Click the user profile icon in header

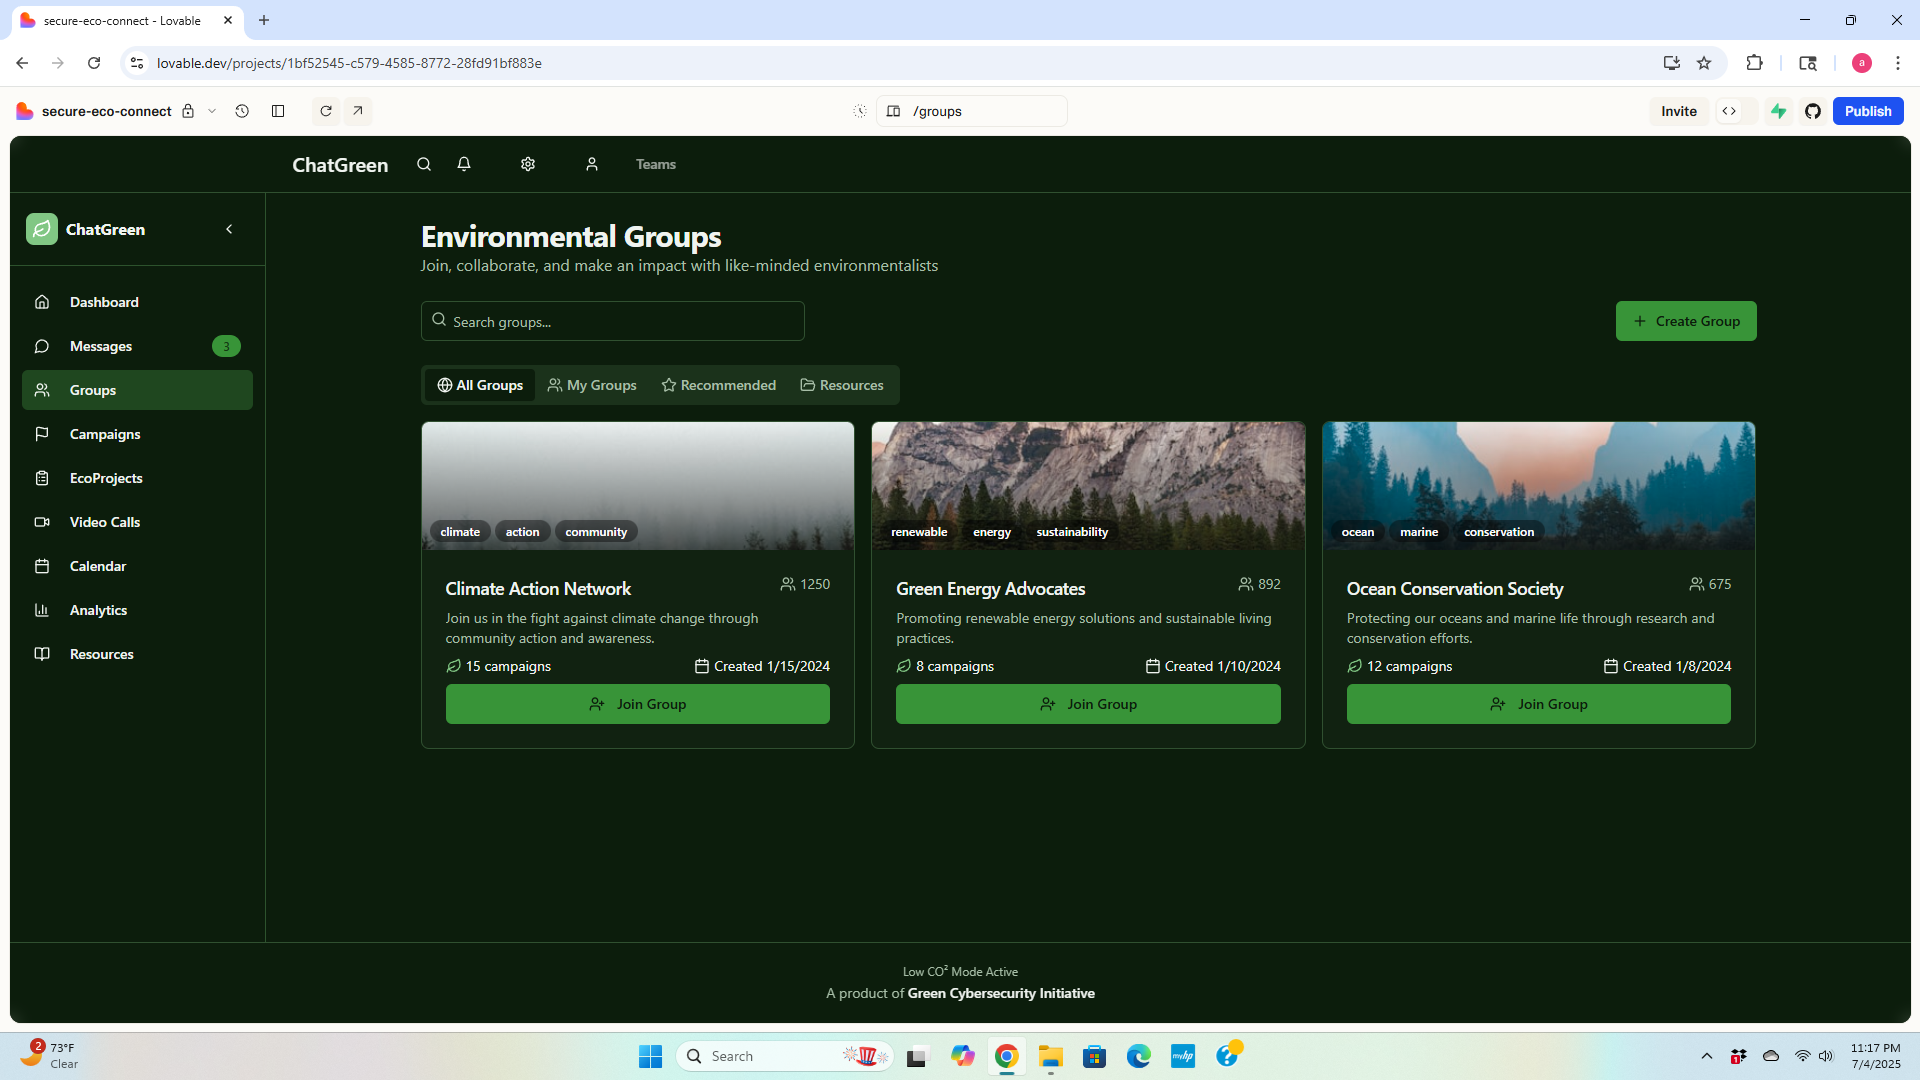(x=592, y=164)
